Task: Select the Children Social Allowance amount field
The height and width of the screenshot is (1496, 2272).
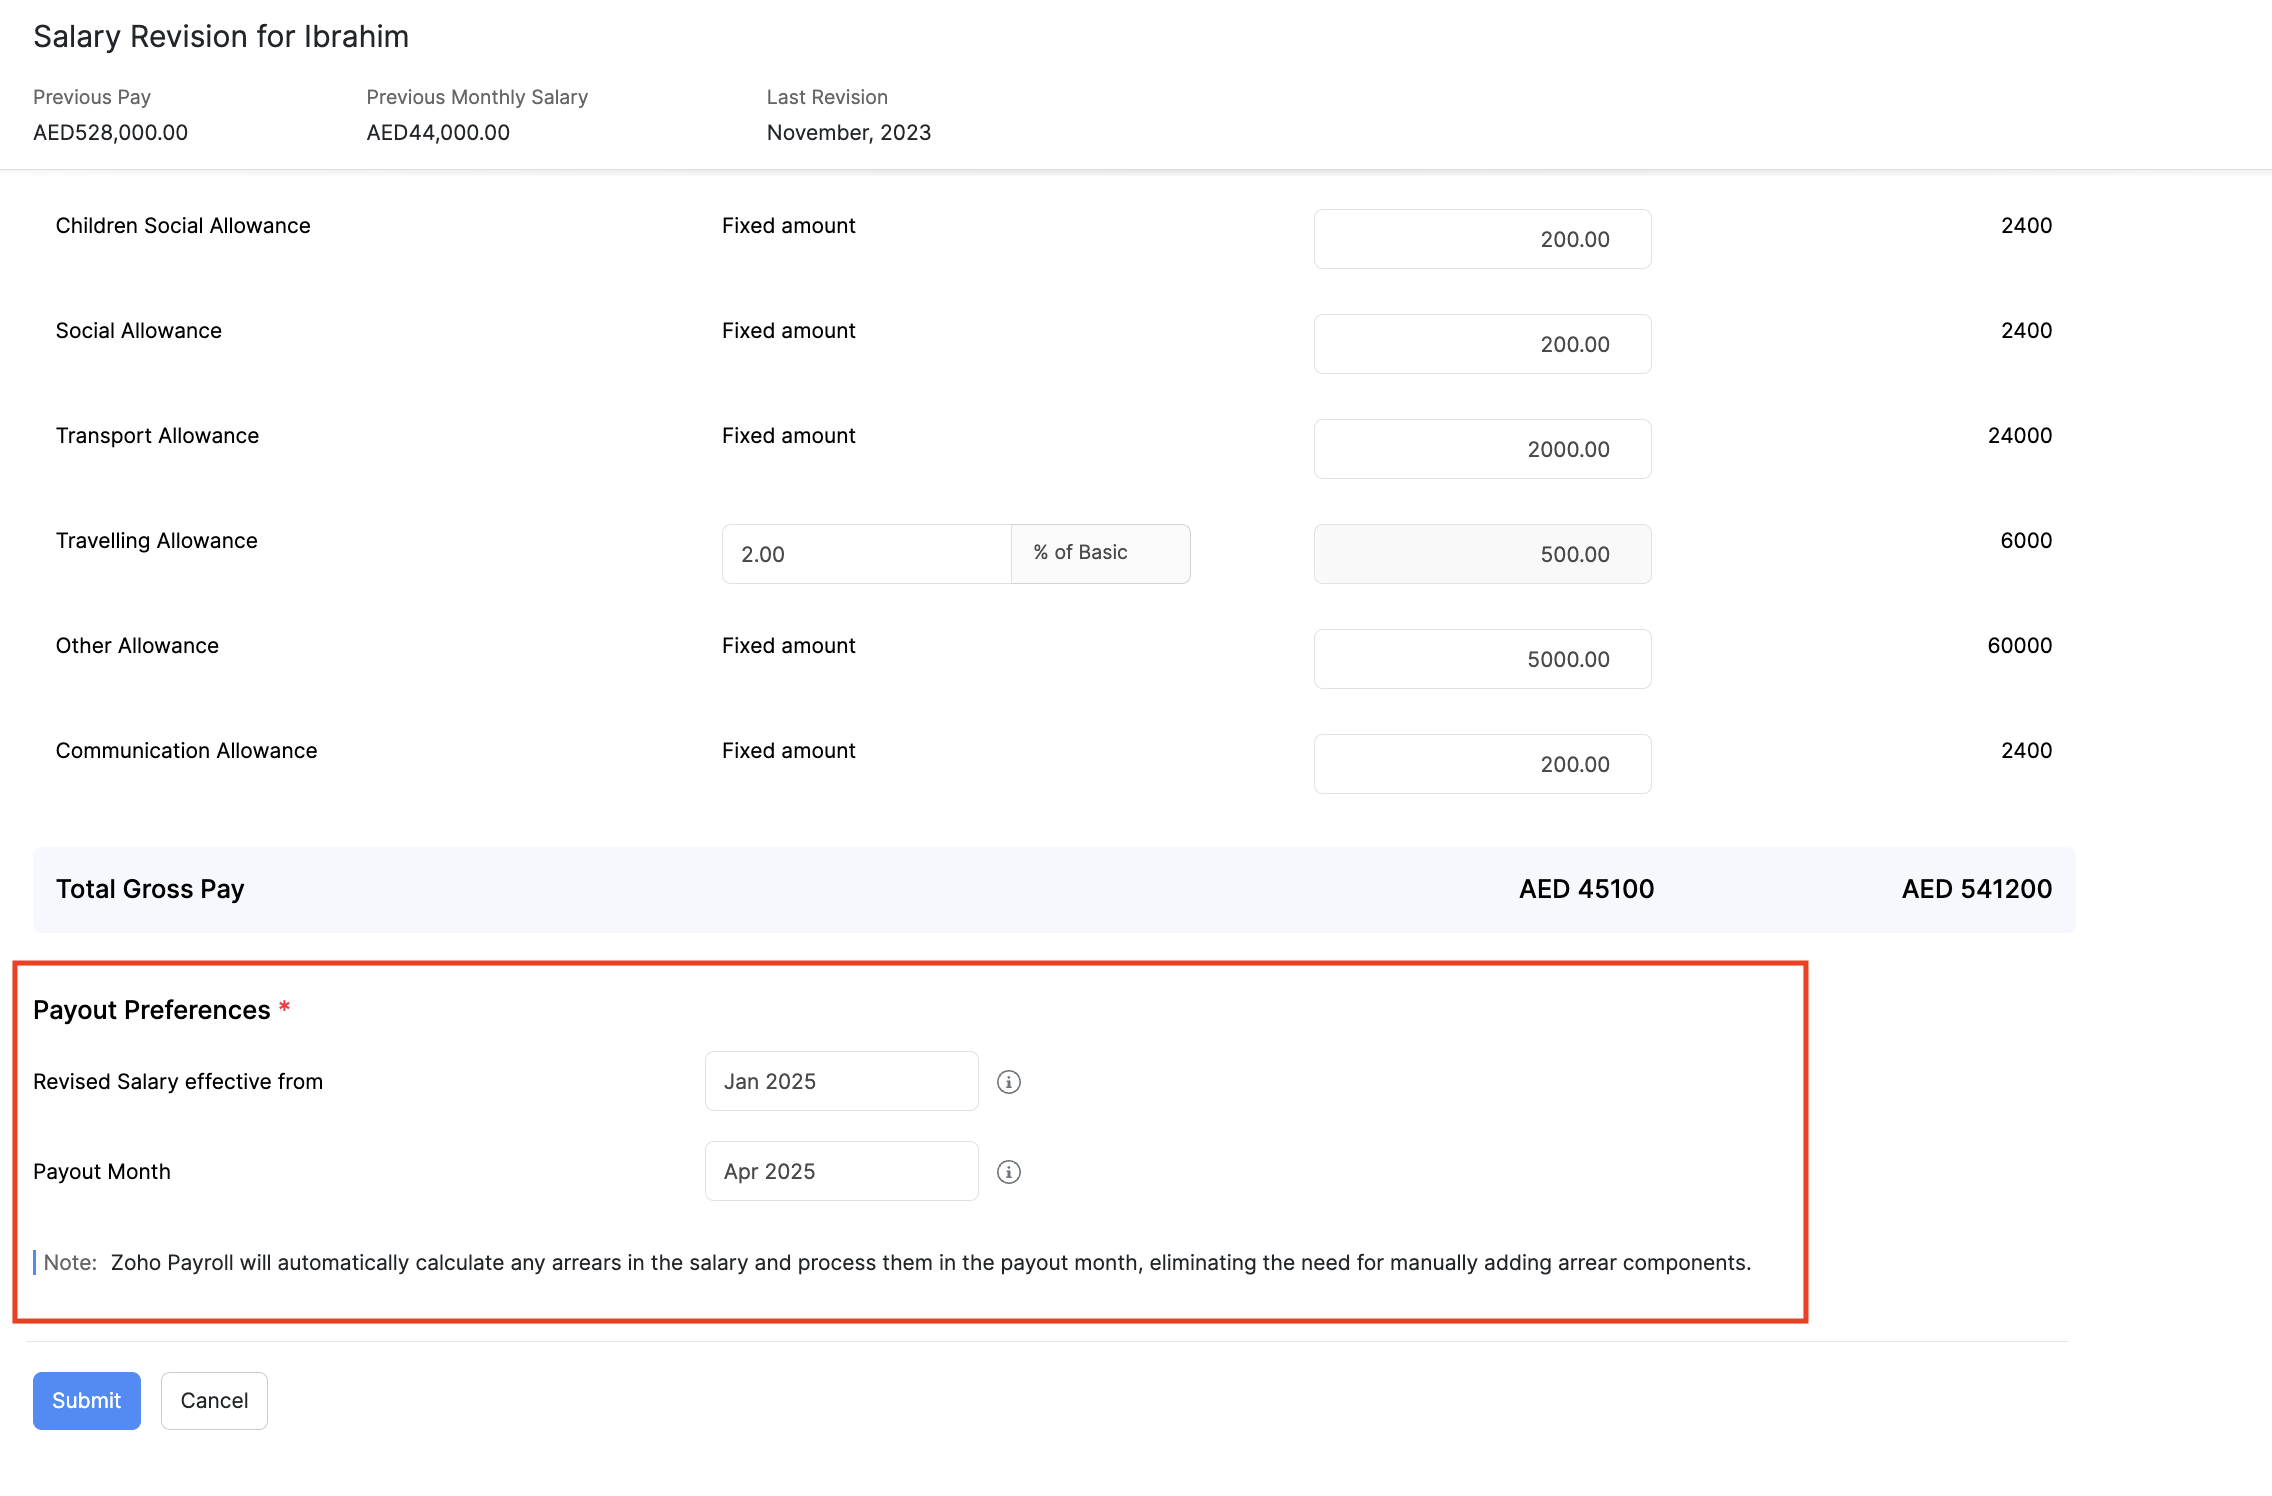Action: tap(1482, 239)
